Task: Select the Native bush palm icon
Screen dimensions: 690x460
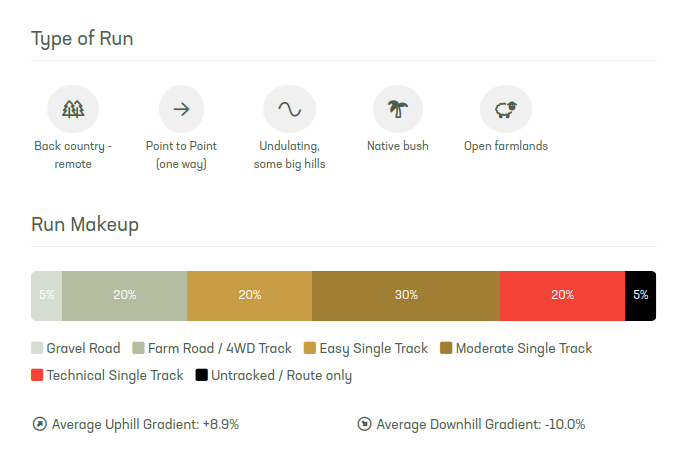Action: 398,109
